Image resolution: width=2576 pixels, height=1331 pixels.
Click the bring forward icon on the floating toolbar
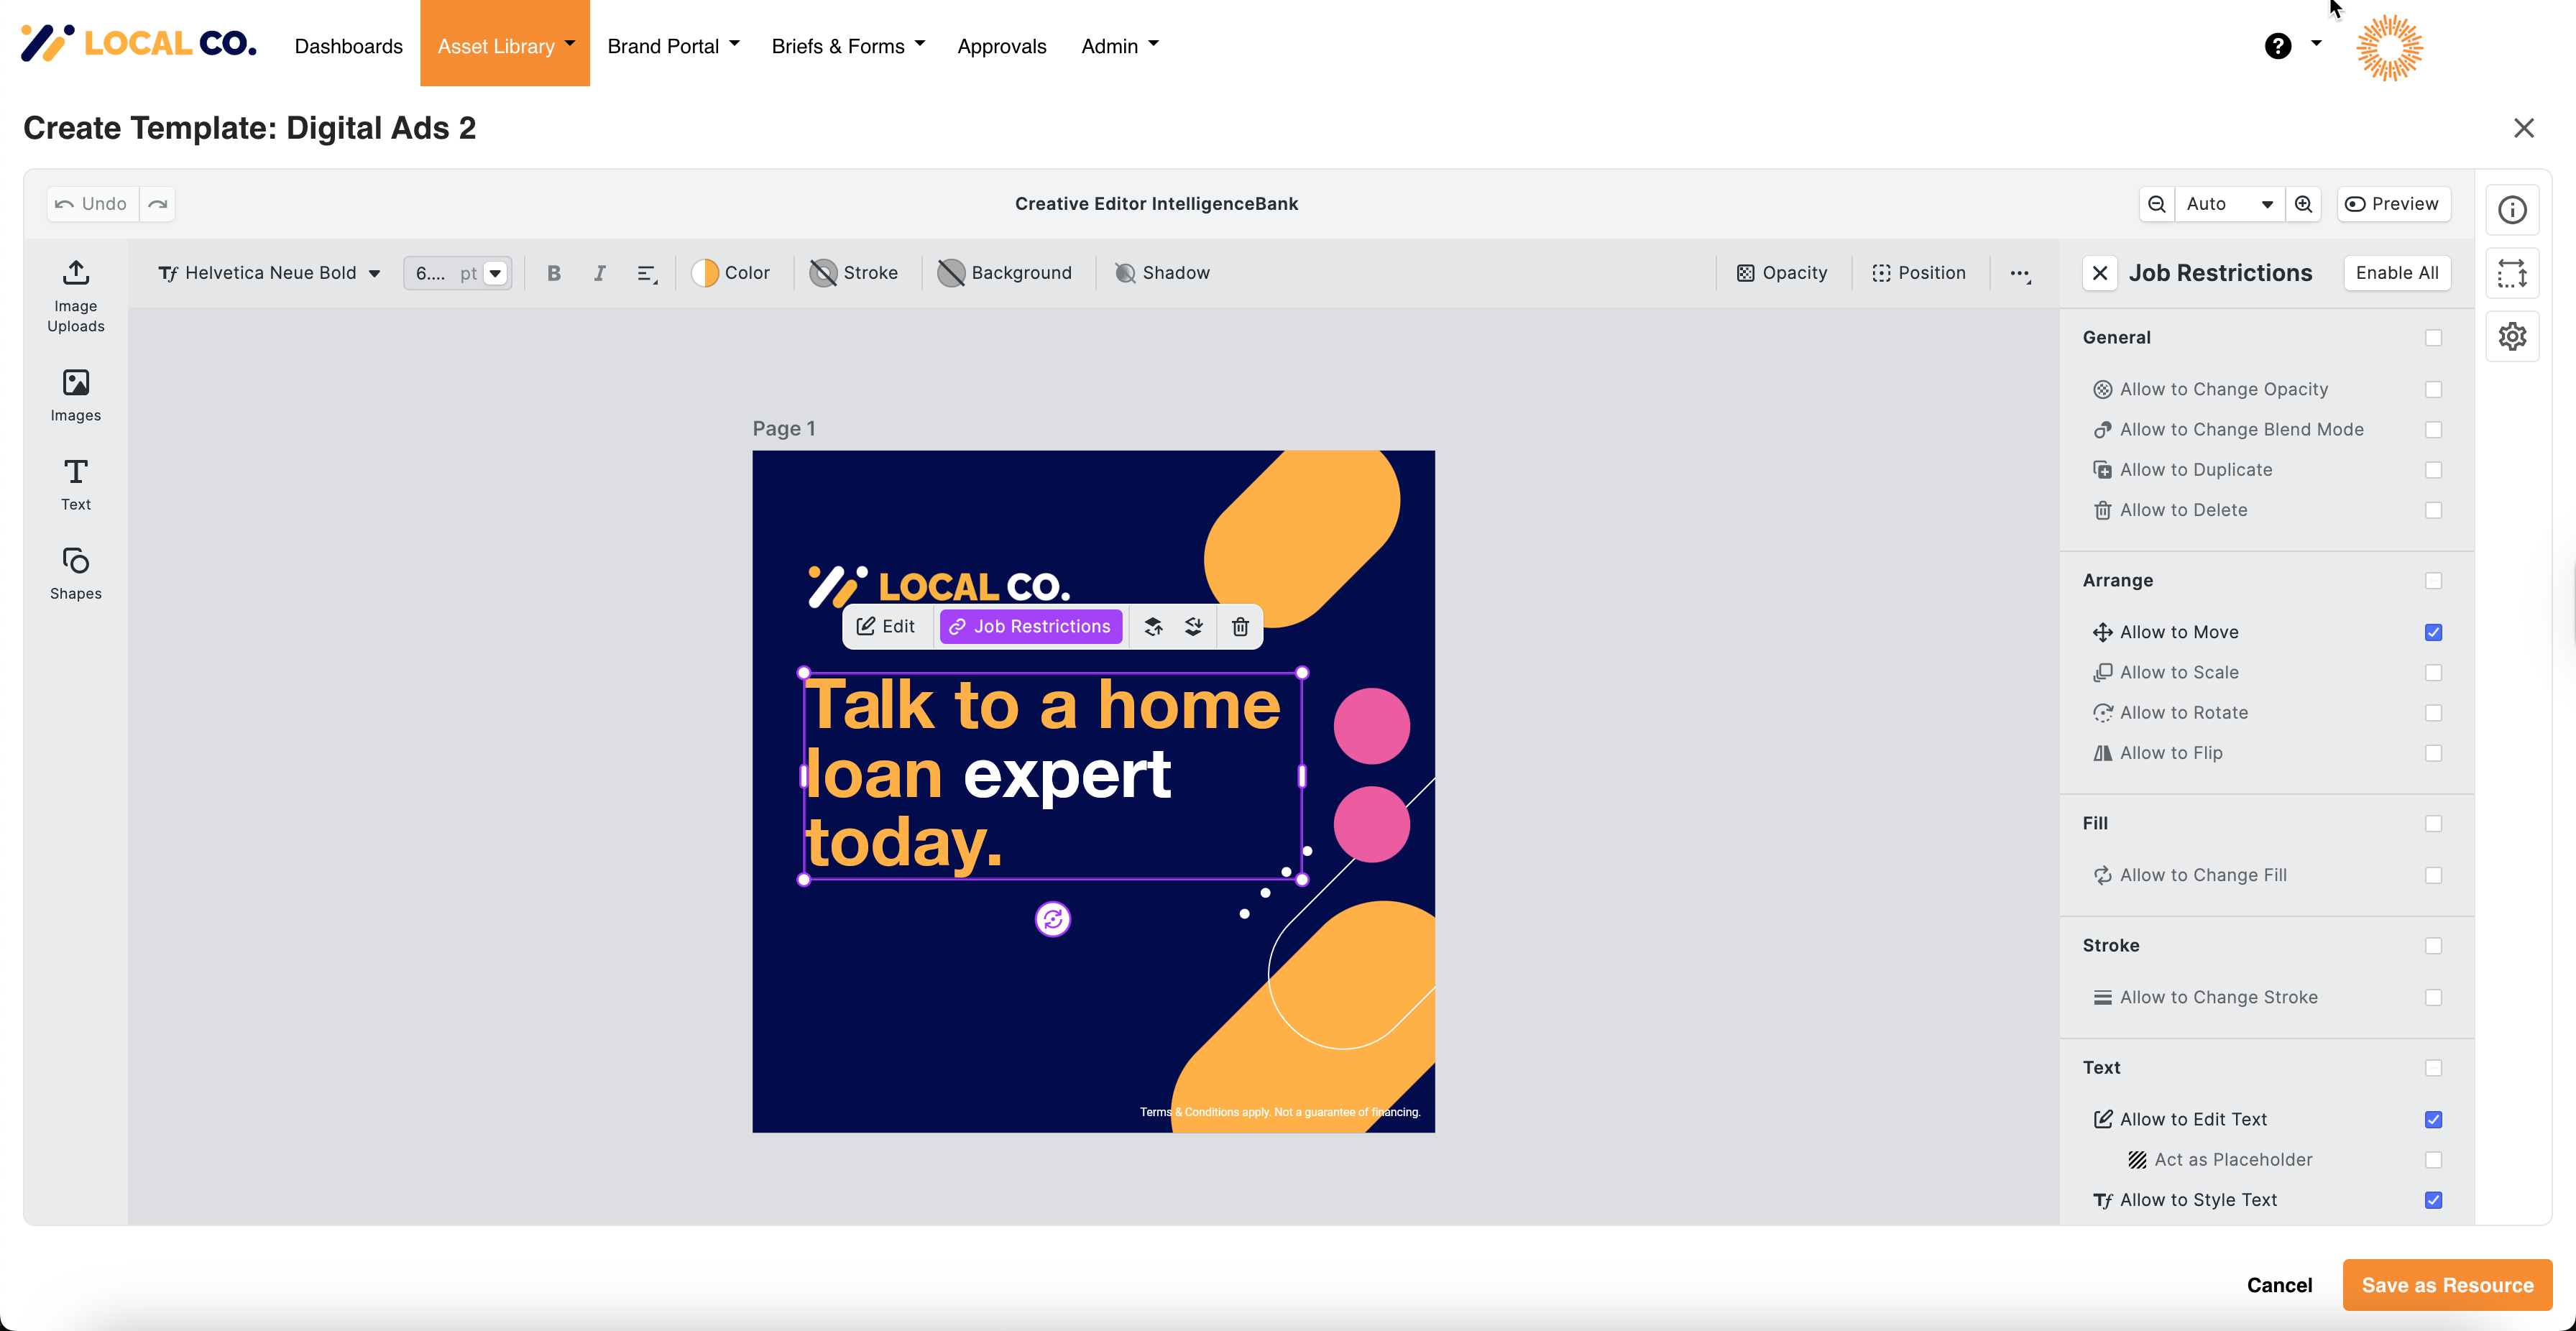1154,626
